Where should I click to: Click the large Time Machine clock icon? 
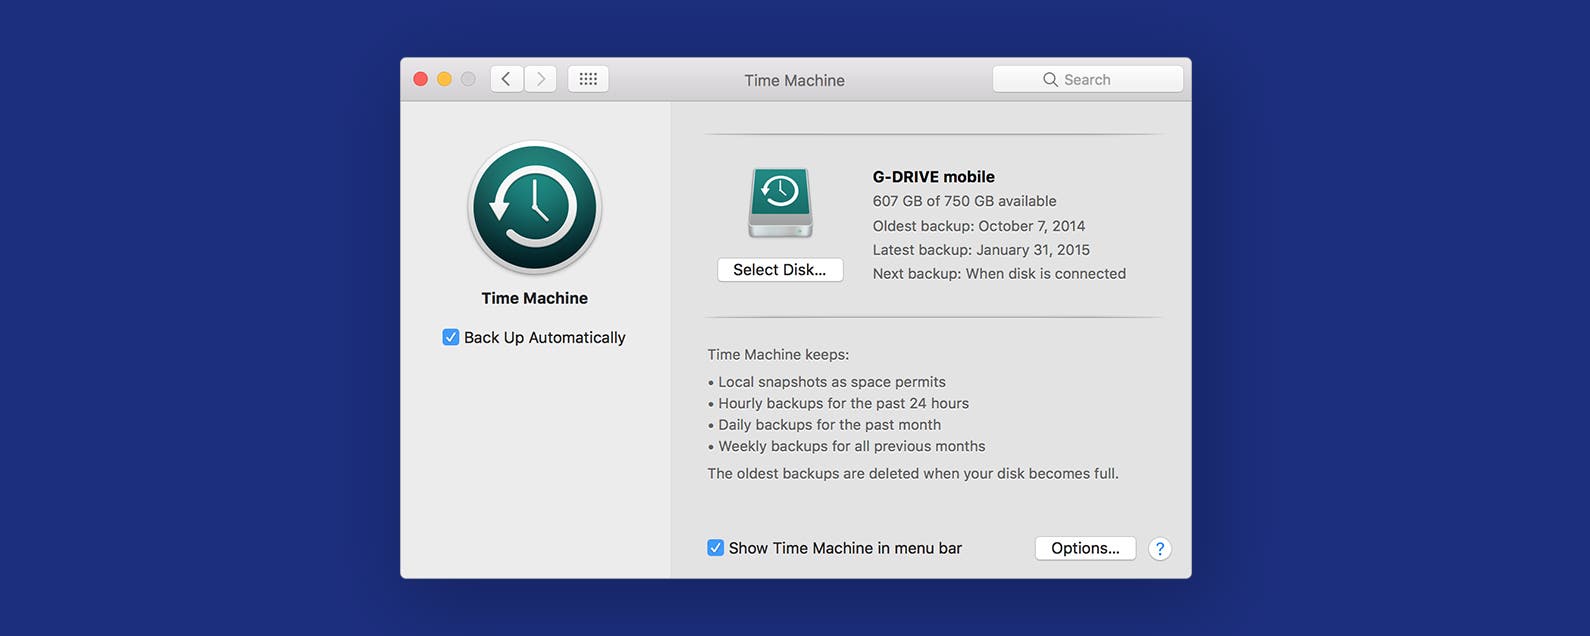pos(535,208)
